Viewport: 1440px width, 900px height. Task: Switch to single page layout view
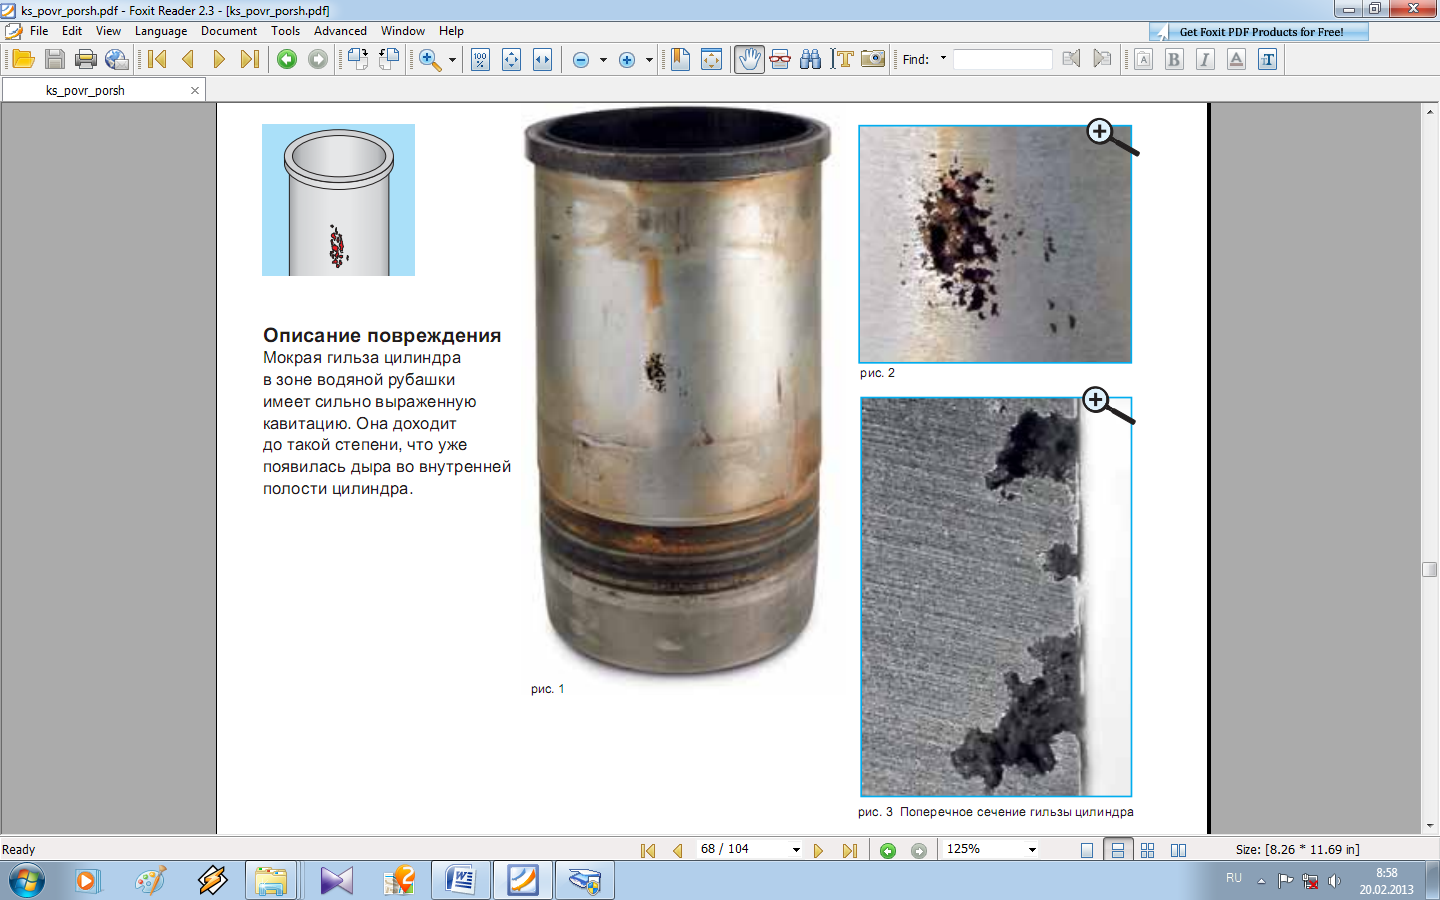(x=1087, y=850)
